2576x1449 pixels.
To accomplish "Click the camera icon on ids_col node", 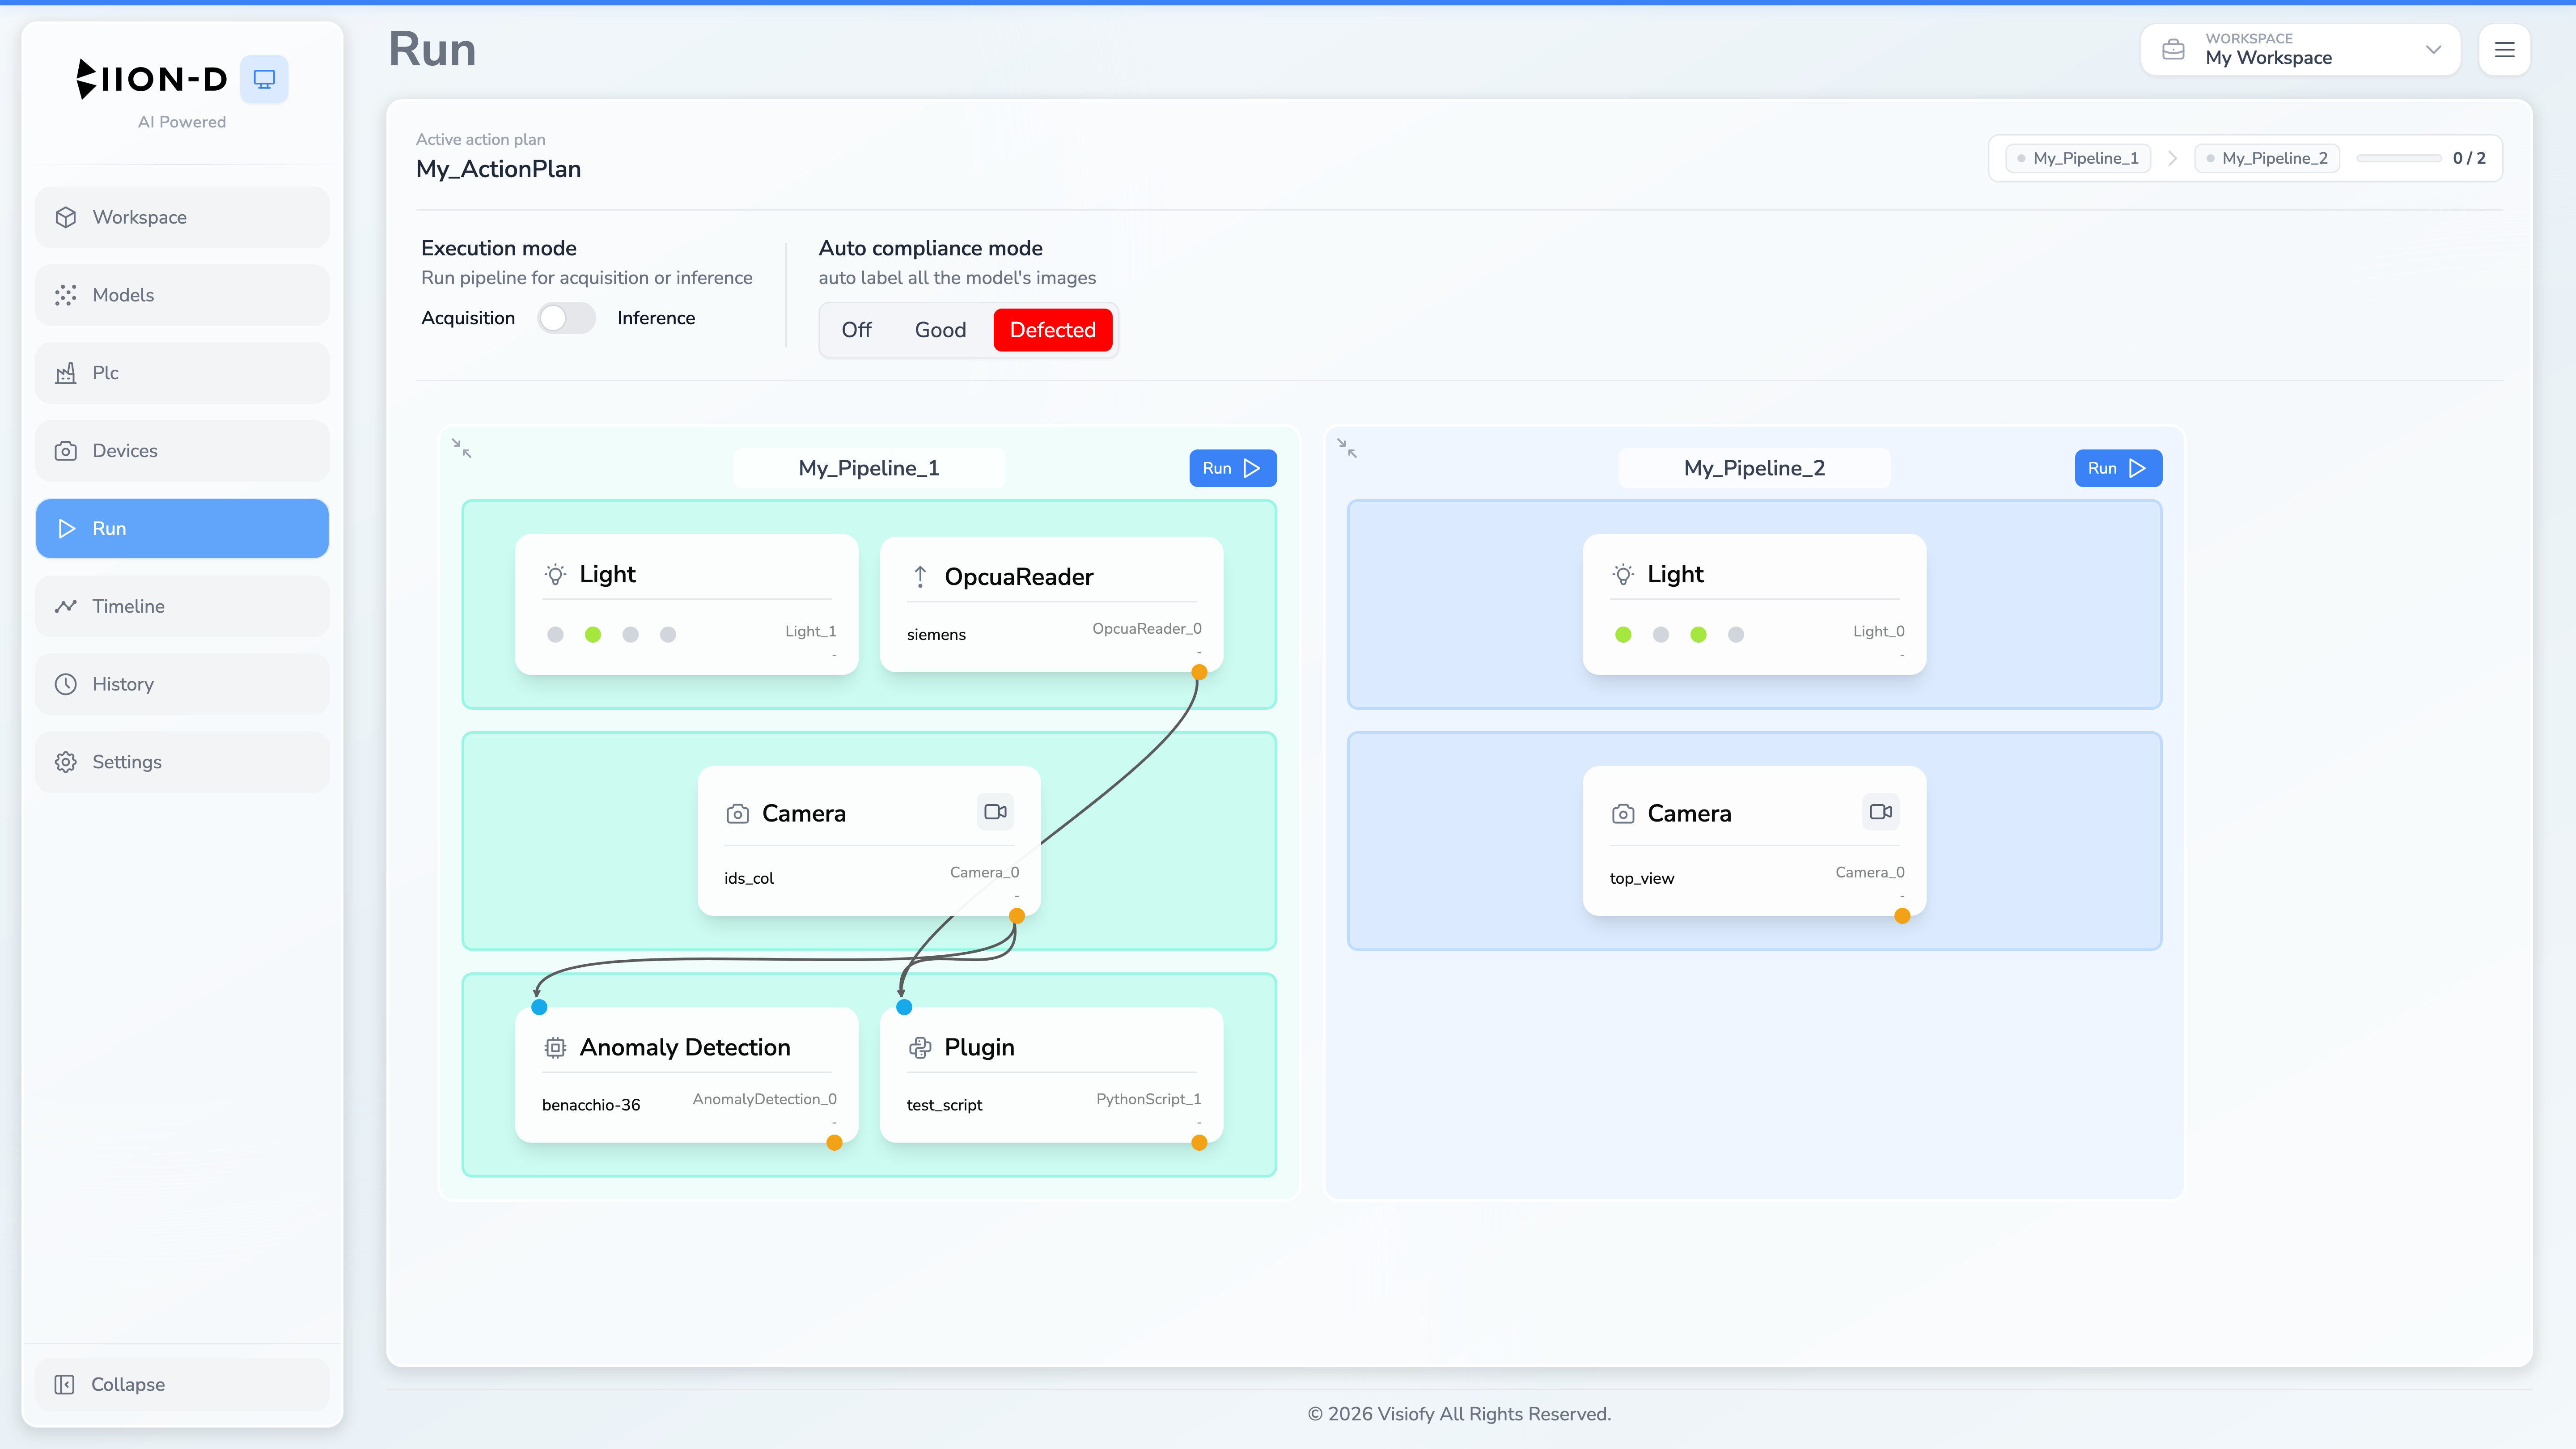I will tap(737, 814).
